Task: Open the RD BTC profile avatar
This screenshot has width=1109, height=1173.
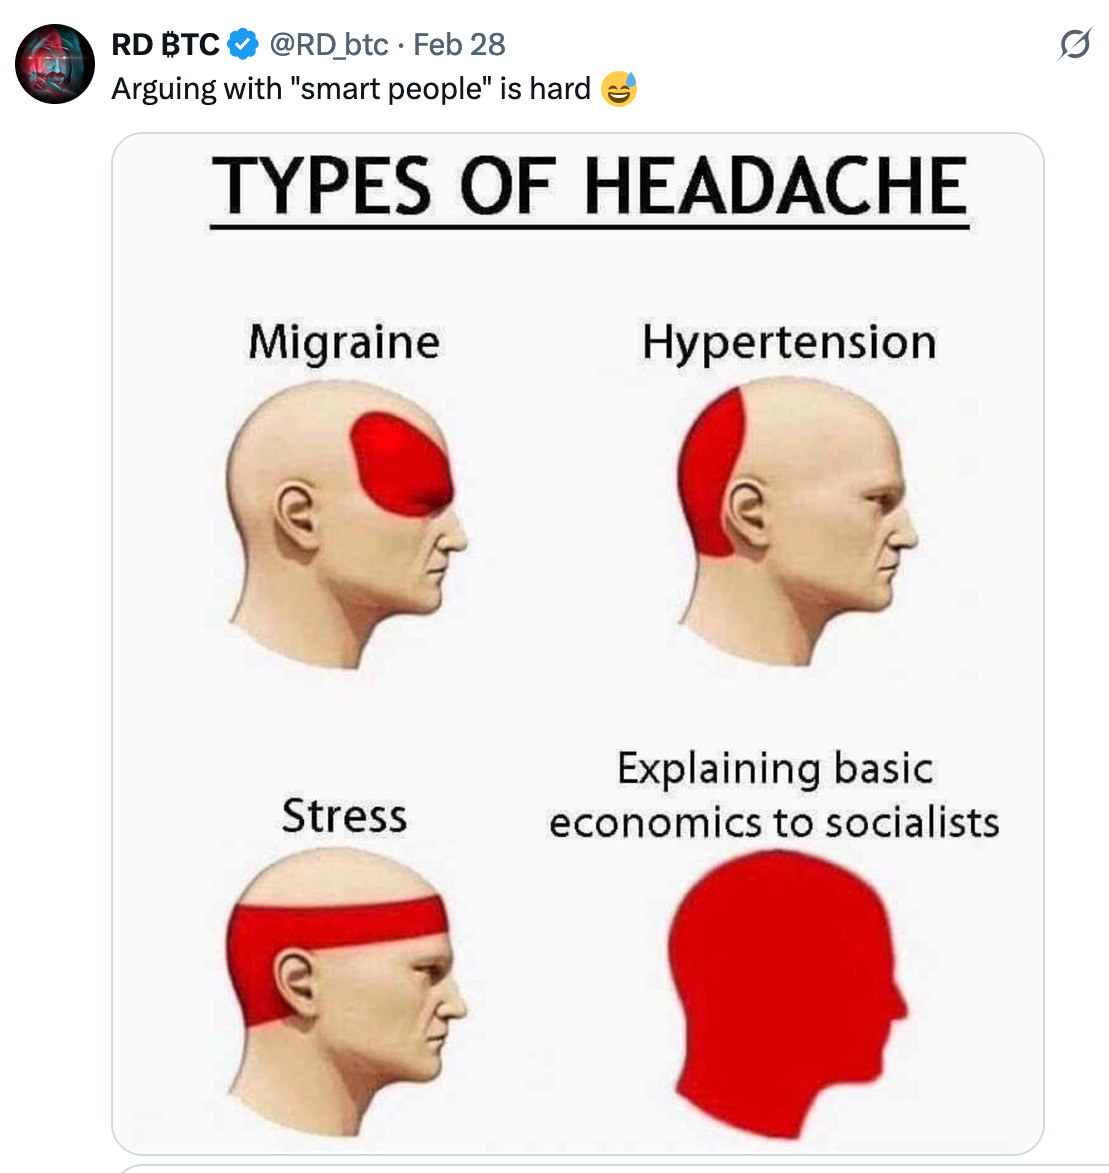Action: pos(55,64)
